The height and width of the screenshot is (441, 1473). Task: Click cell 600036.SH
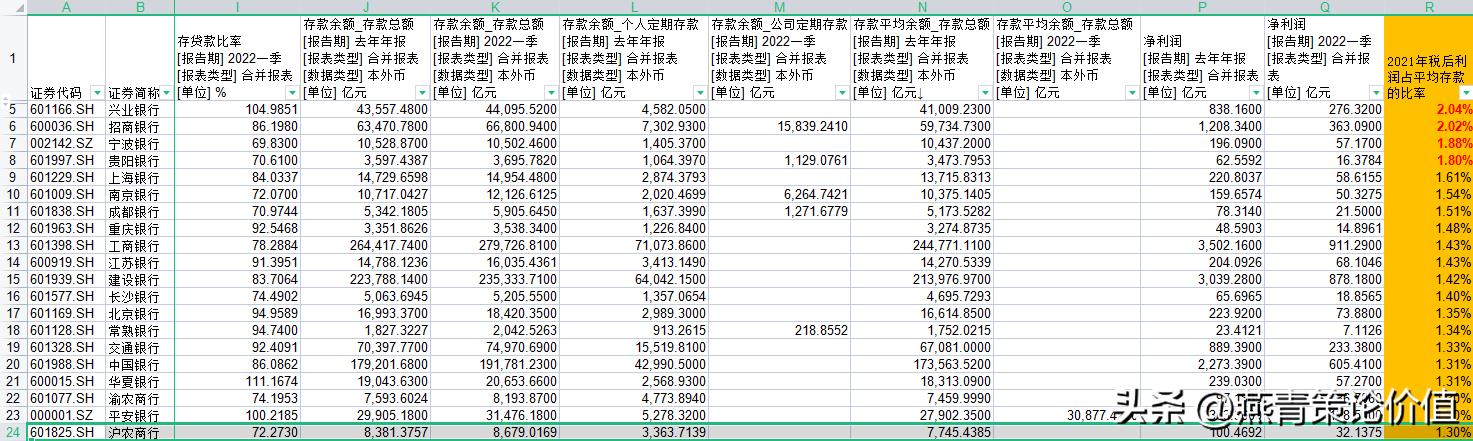click(66, 125)
